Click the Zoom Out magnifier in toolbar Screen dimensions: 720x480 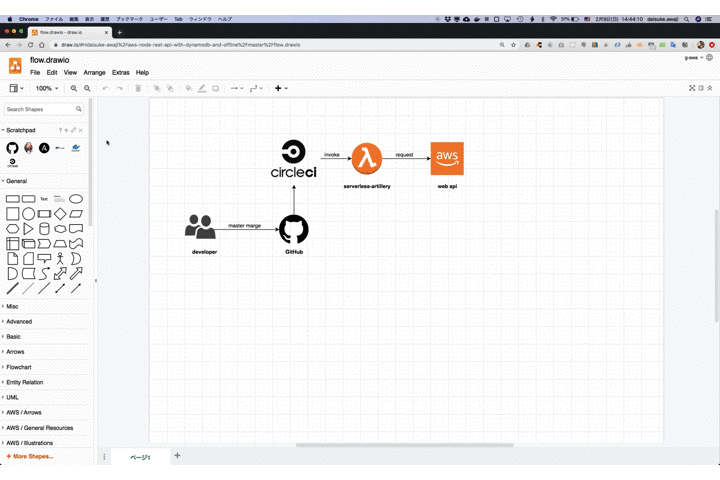pyautogui.click(x=87, y=88)
